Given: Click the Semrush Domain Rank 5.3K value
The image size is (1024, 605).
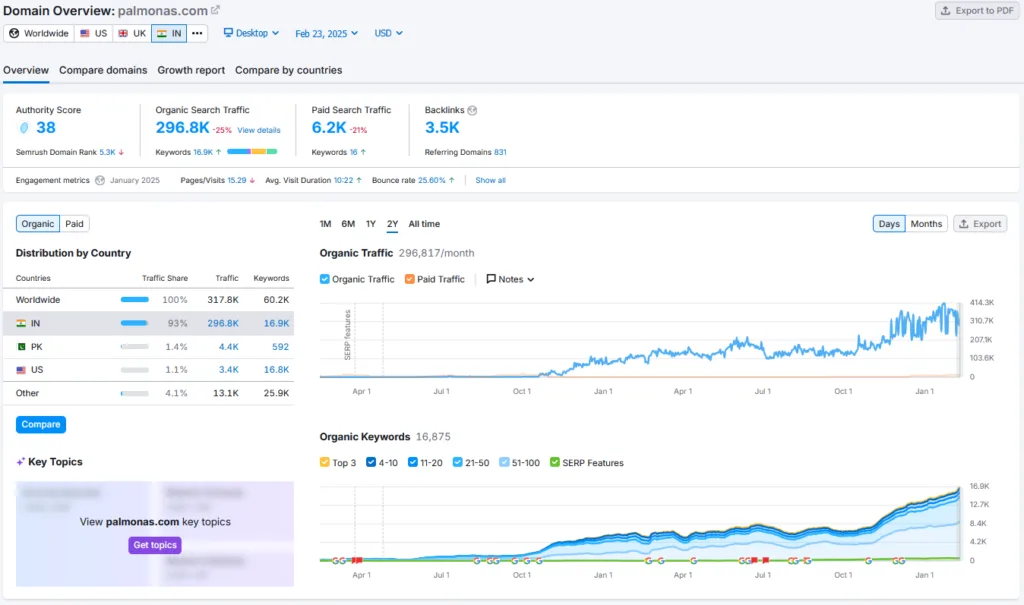Looking at the screenshot, I should tap(107, 152).
